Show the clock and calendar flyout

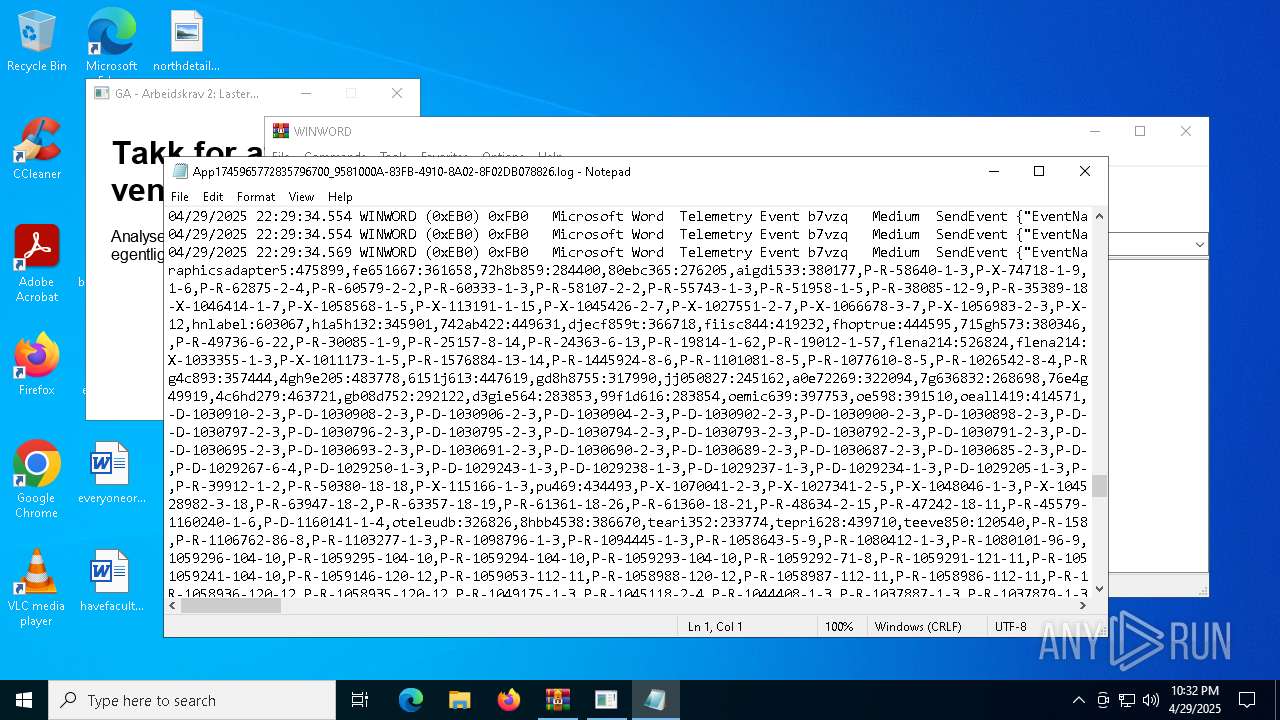(x=1194, y=700)
